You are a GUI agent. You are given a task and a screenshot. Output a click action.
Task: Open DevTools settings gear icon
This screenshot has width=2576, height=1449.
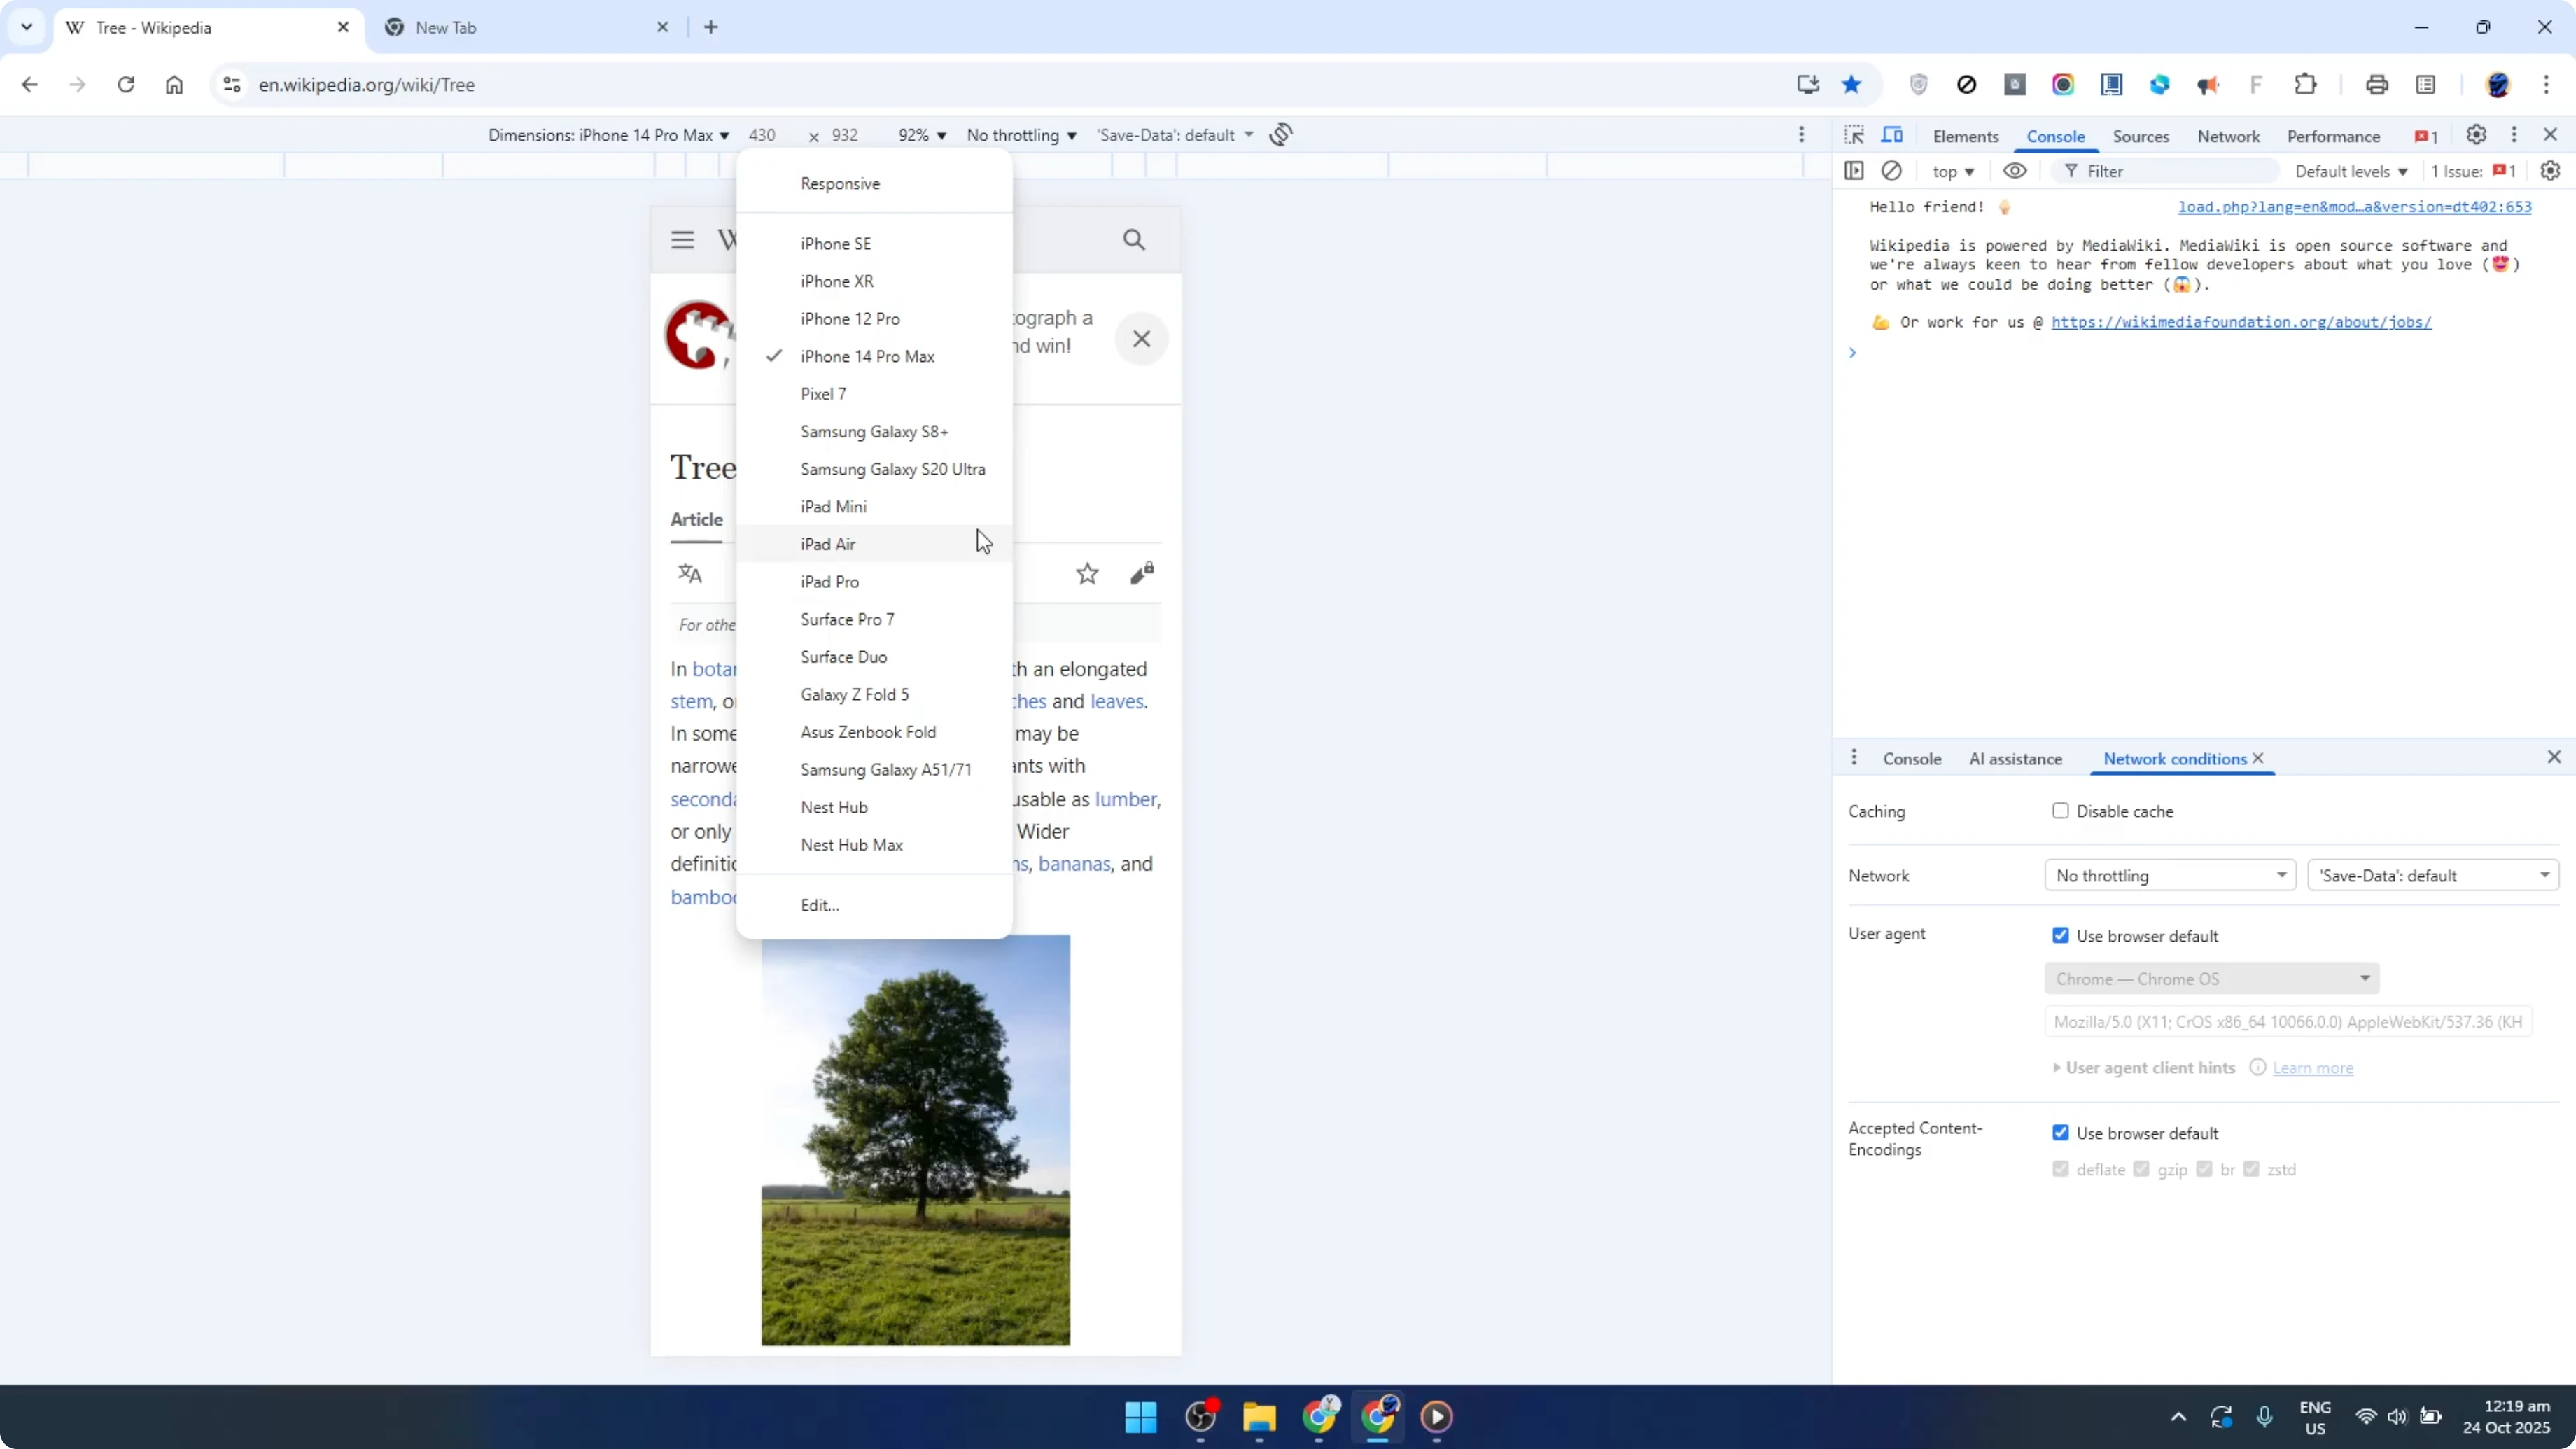(x=2476, y=134)
